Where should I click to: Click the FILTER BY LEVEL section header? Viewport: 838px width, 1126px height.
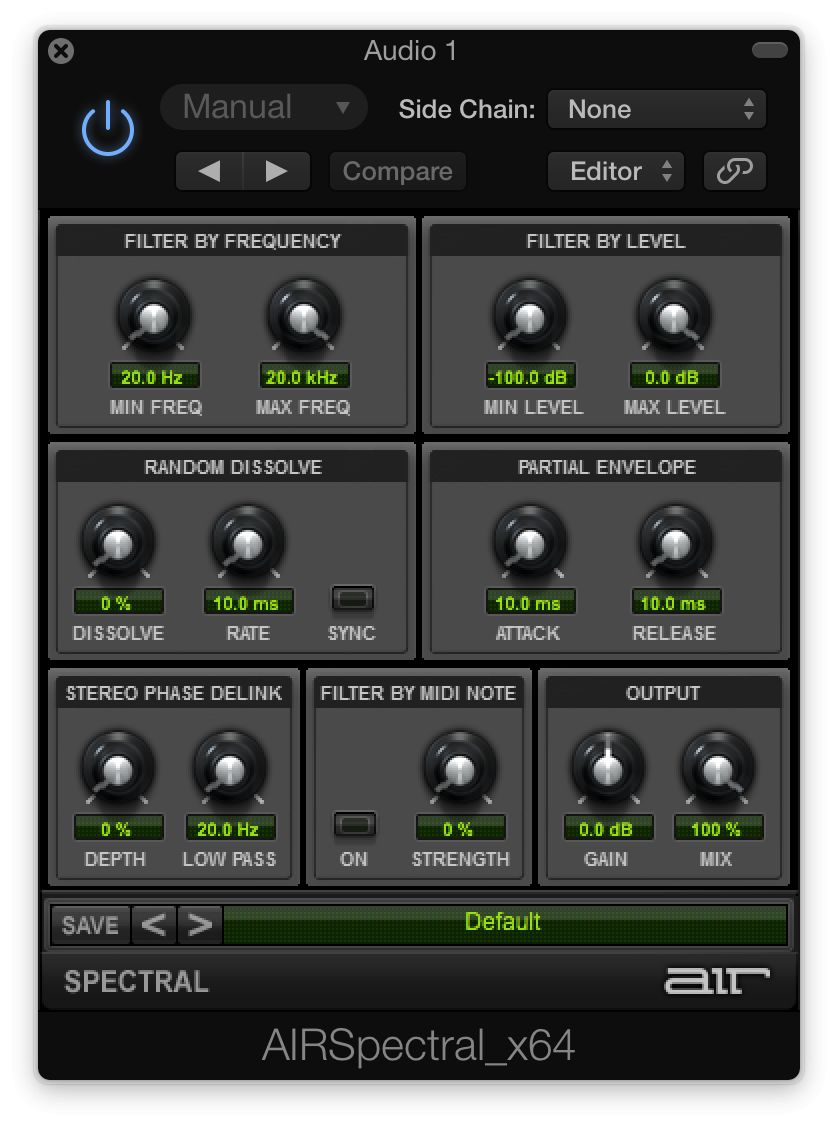(606, 241)
